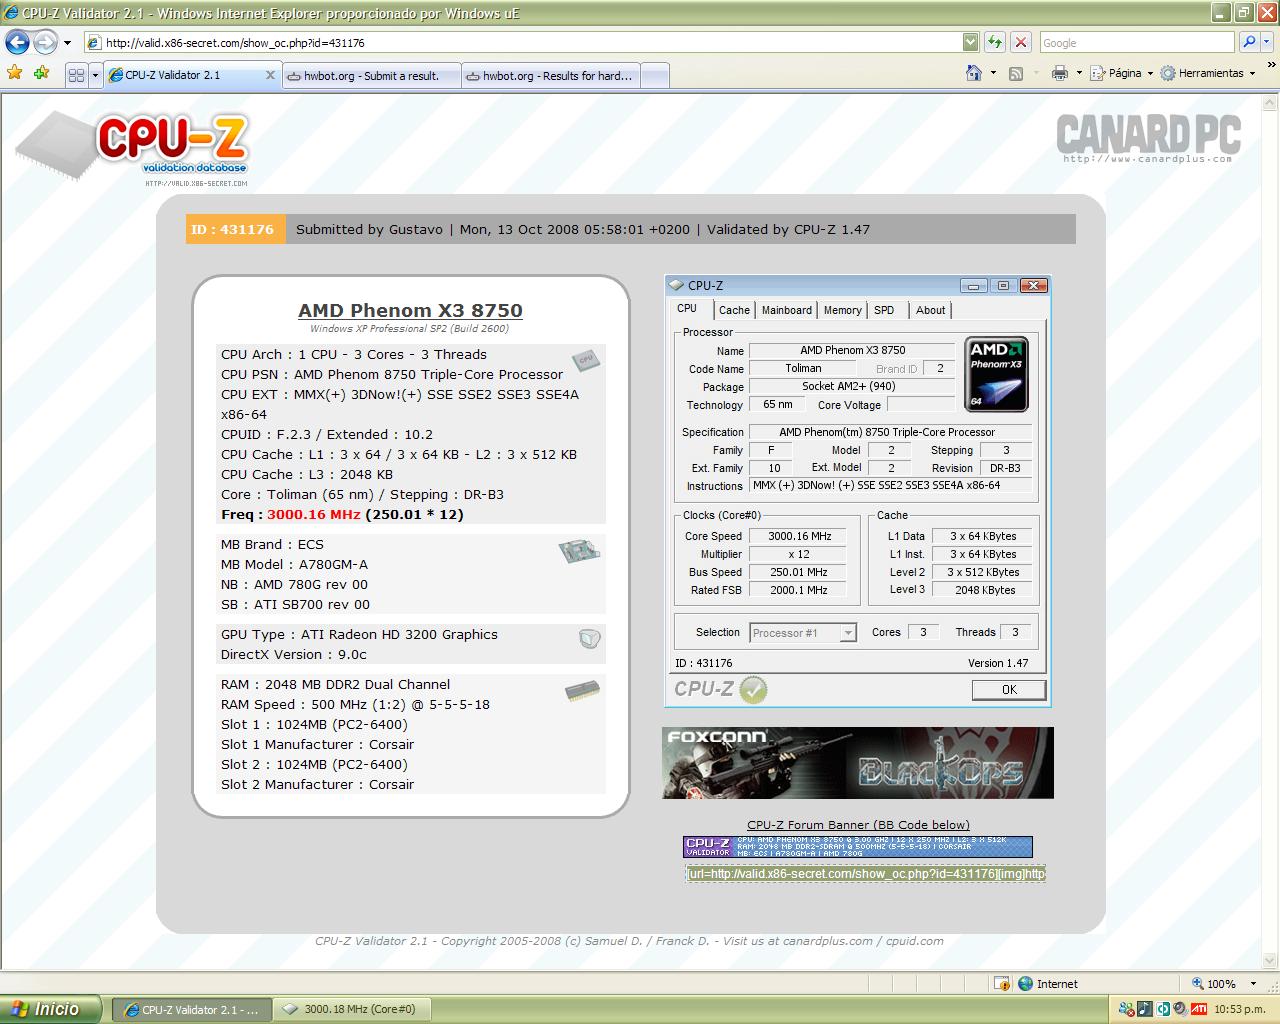Expand the Print options dropdown arrow

1079,73
